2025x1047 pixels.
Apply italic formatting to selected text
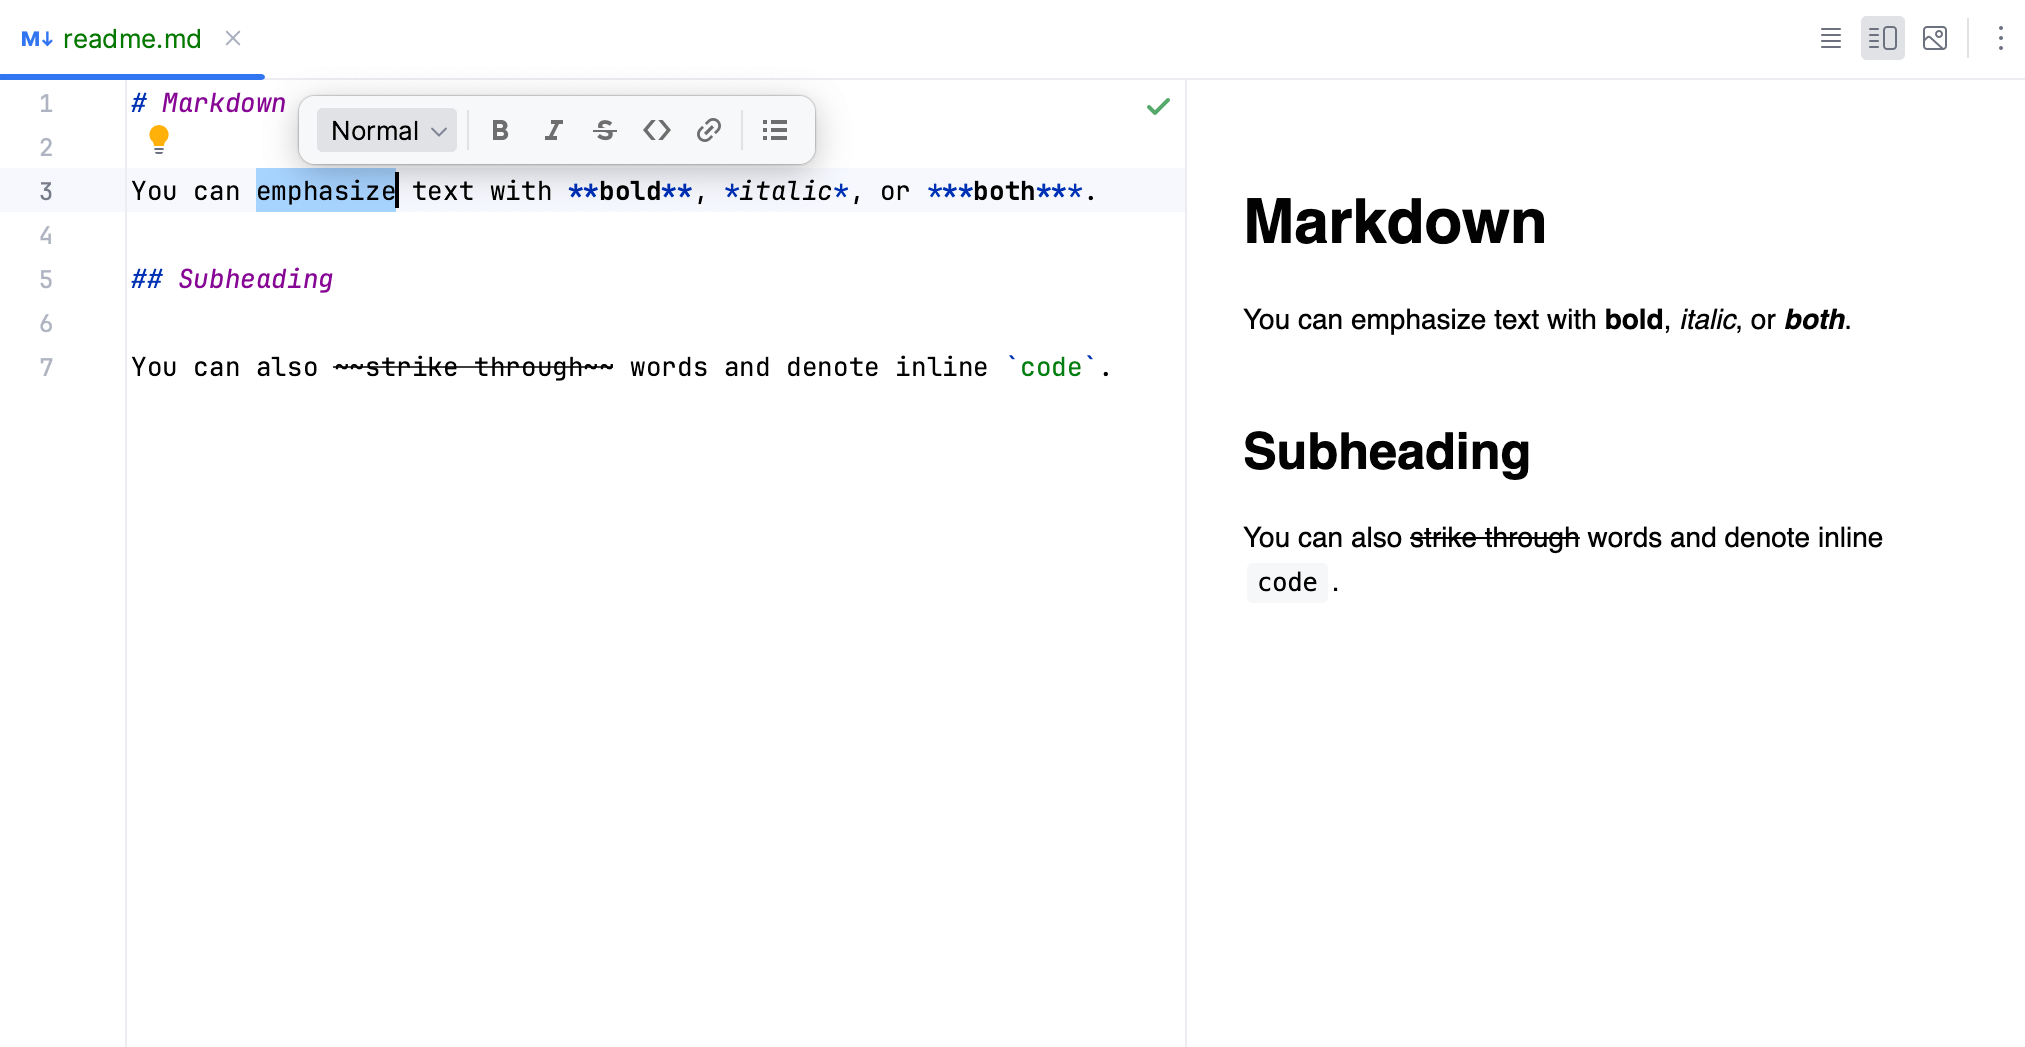tap(553, 129)
